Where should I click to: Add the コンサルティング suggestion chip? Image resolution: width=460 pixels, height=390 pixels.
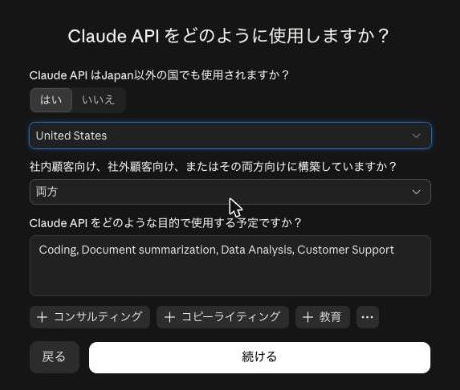coord(90,317)
